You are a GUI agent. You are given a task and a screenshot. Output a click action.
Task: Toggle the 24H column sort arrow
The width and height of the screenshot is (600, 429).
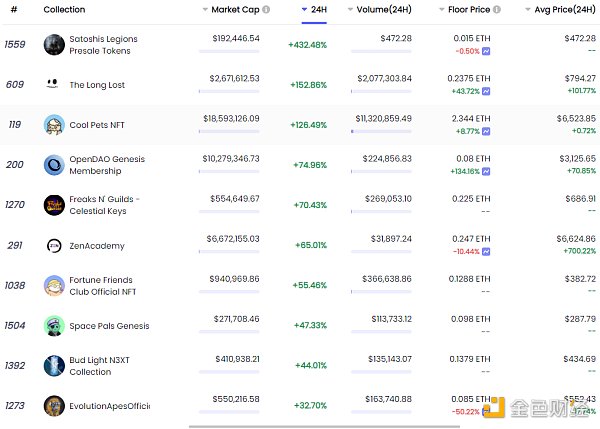tap(304, 10)
